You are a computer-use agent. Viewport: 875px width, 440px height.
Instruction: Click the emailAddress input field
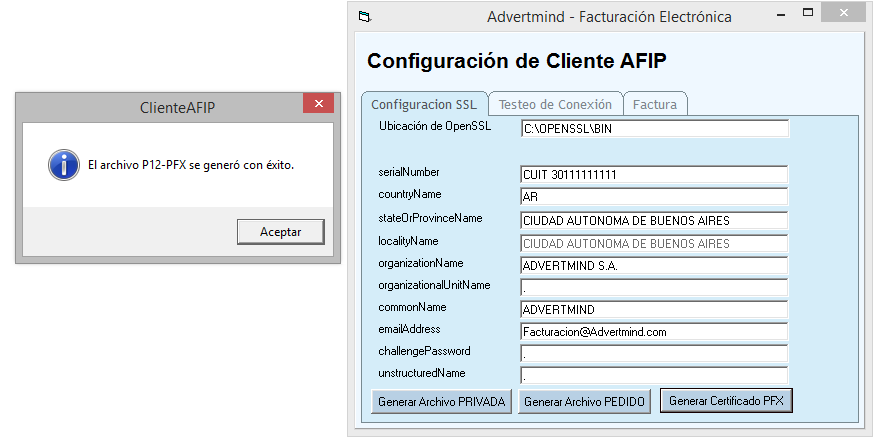click(654, 332)
